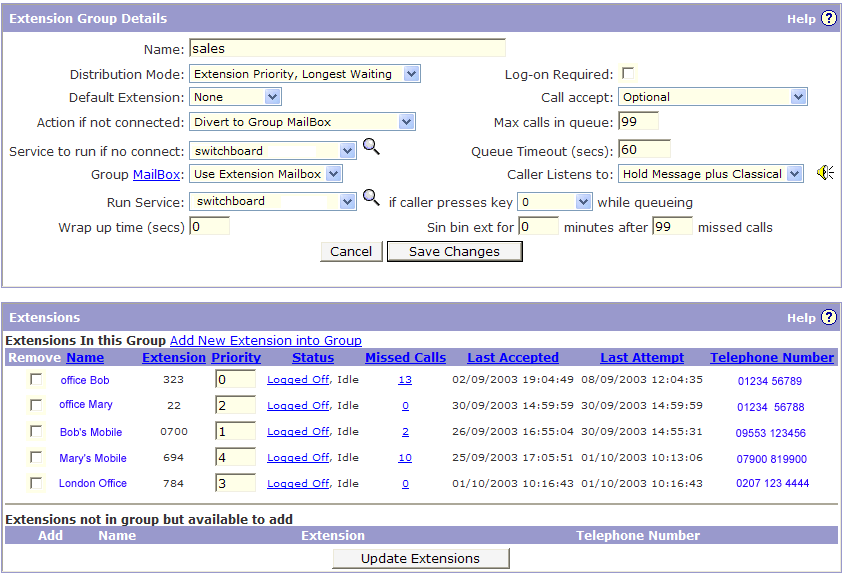The height and width of the screenshot is (575, 843).
Task: Open the Call accept dropdown
Action: point(713,97)
